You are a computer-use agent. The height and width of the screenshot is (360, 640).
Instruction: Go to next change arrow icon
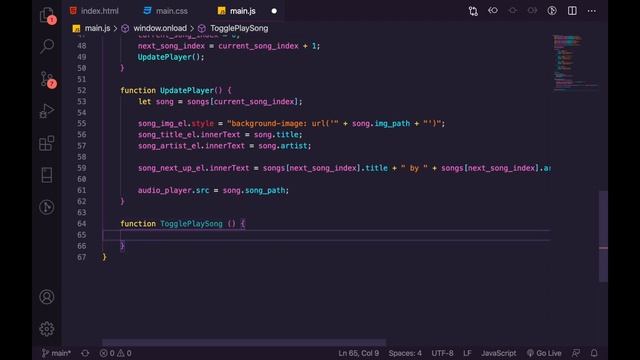[x=532, y=11]
